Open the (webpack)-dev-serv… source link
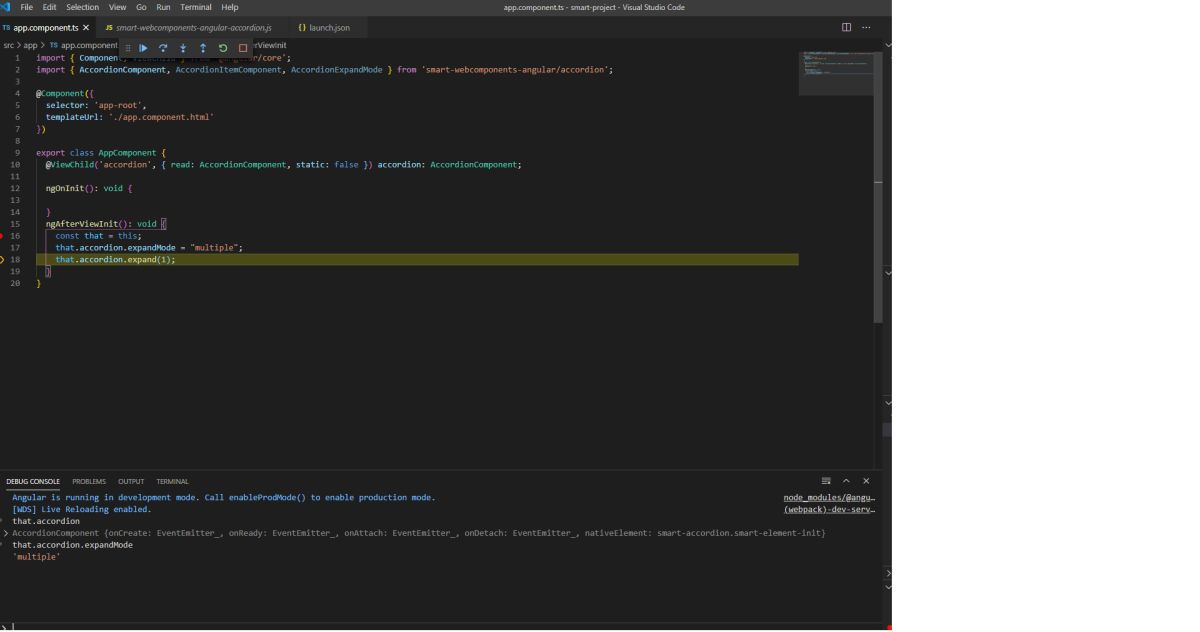 click(x=829, y=509)
